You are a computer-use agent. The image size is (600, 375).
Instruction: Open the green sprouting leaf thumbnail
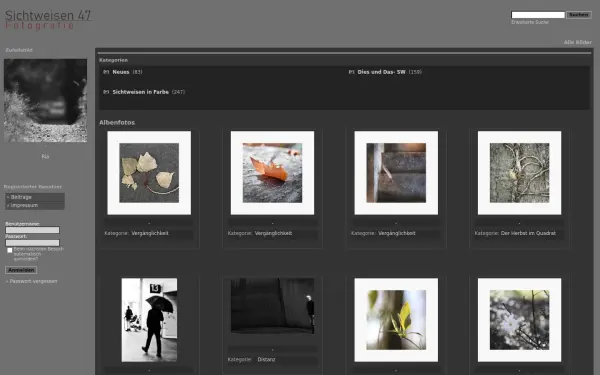click(396, 320)
